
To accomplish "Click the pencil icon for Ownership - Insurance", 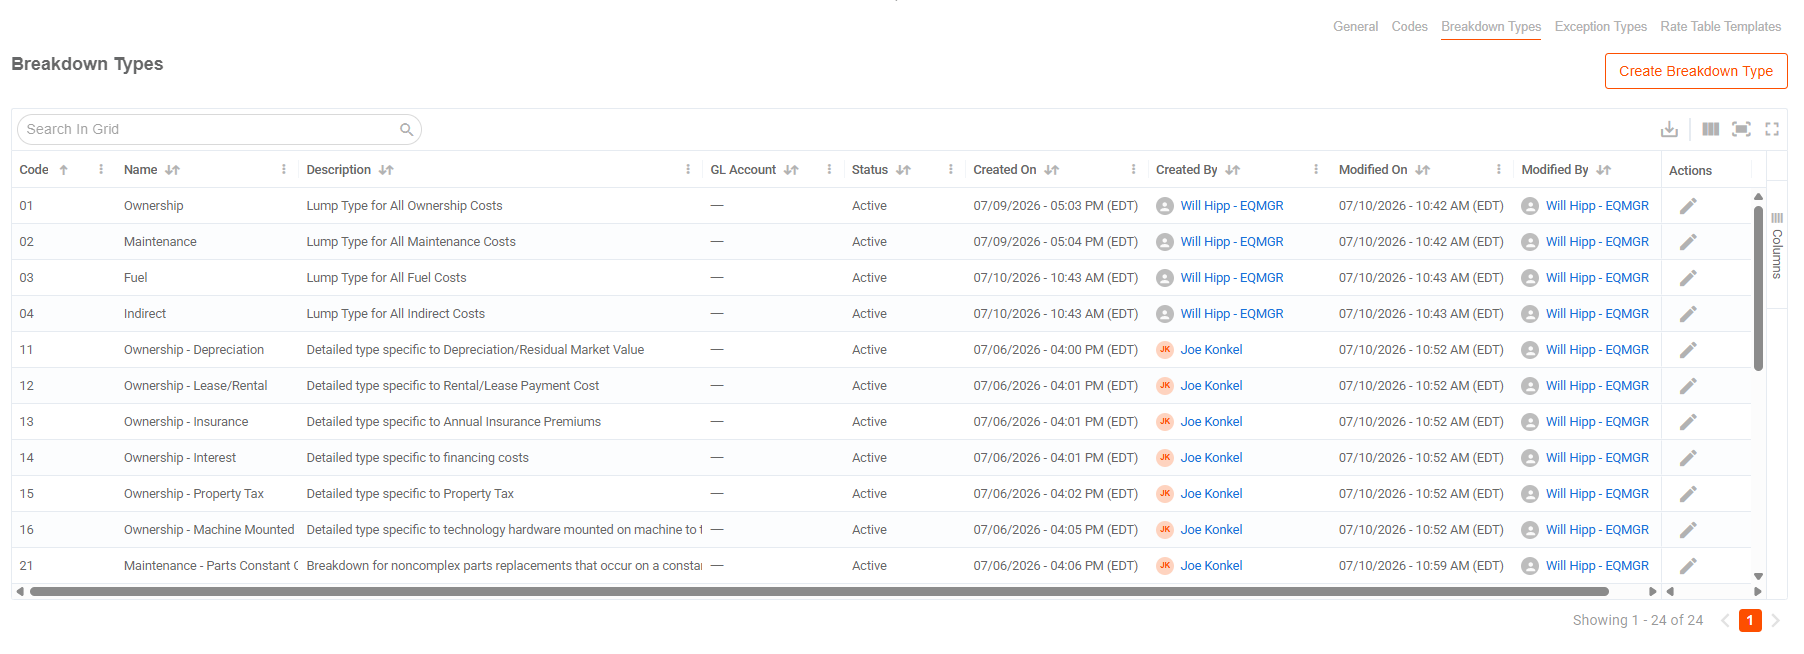I will point(1688,422).
